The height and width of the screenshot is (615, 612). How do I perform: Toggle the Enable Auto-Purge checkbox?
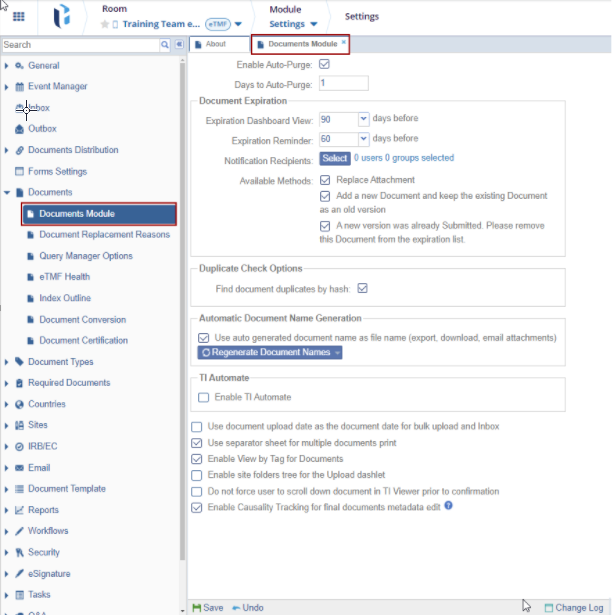click(324, 64)
